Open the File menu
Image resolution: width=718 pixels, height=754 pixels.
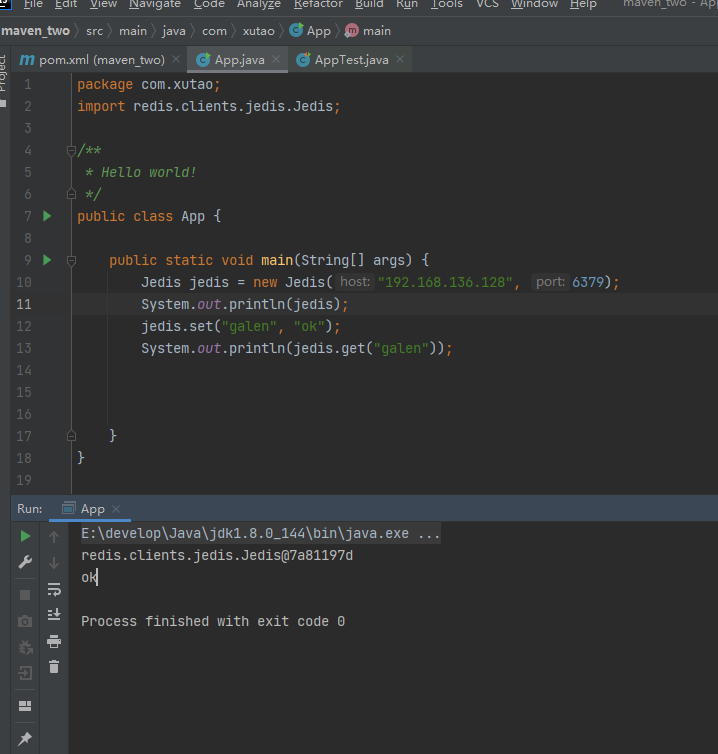[x=33, y=4]
